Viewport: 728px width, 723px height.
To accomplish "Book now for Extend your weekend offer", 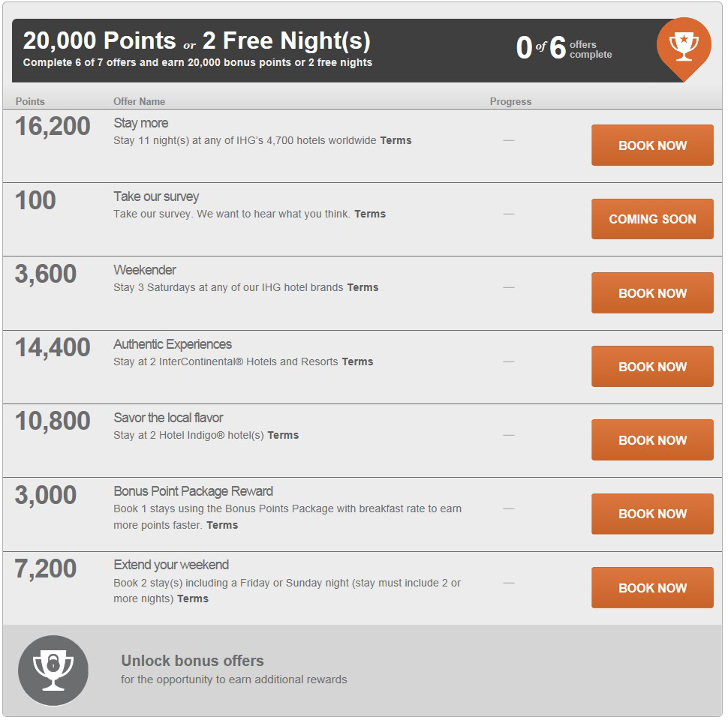I will (x=652, y=588).
